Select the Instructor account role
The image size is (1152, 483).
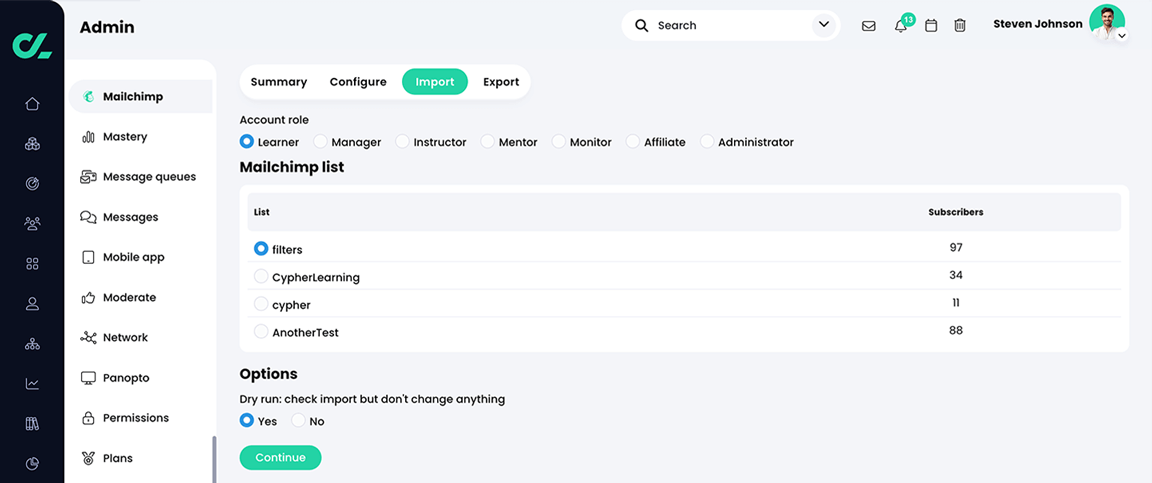click(x=403, y=141)
